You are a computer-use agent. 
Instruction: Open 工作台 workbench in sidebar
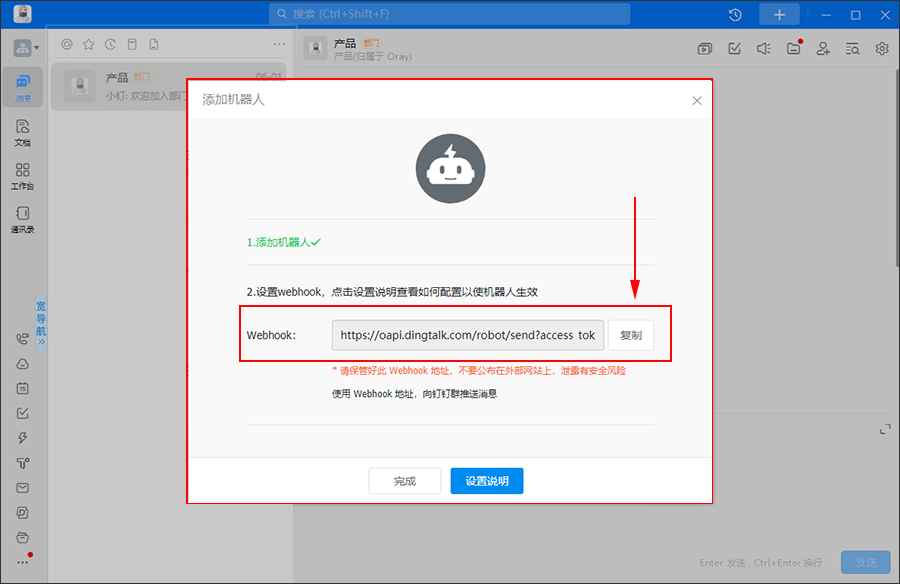coord(22,176)
